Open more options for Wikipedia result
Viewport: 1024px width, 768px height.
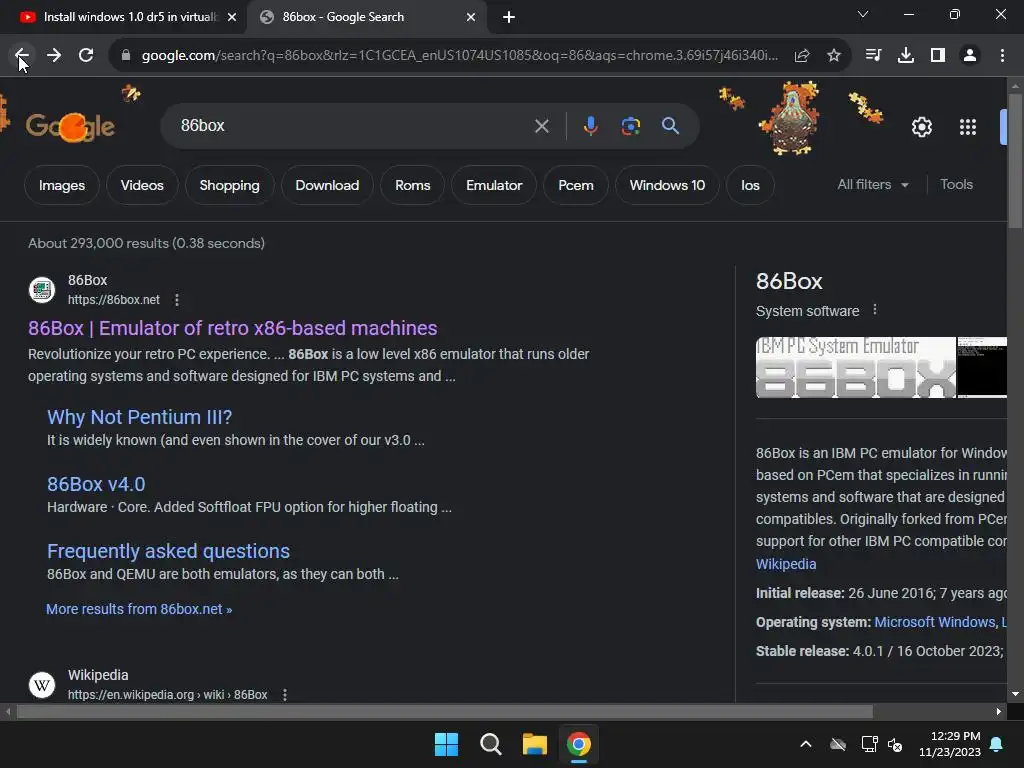pos(285,695)
